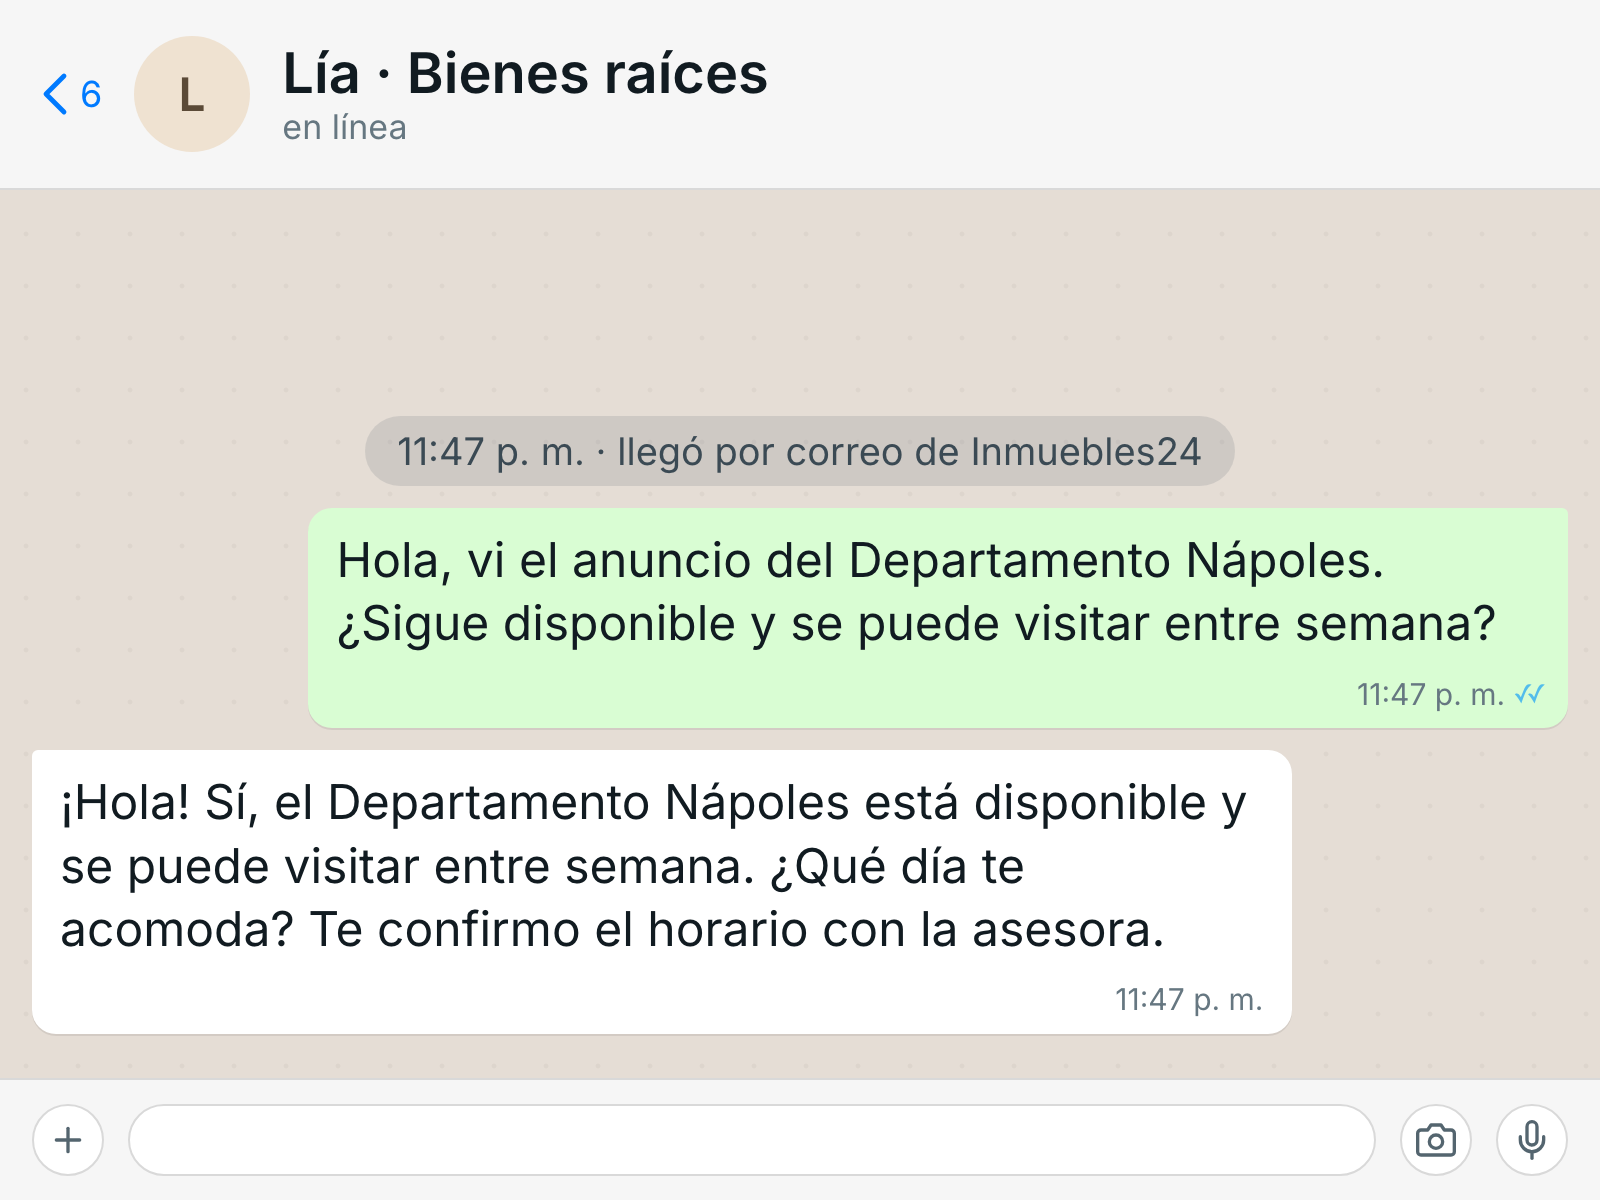This screenshot has width=1600, height=1200.
Task: Tap the 11:47 p. m. timestamp on received message
Action: 1189,999
